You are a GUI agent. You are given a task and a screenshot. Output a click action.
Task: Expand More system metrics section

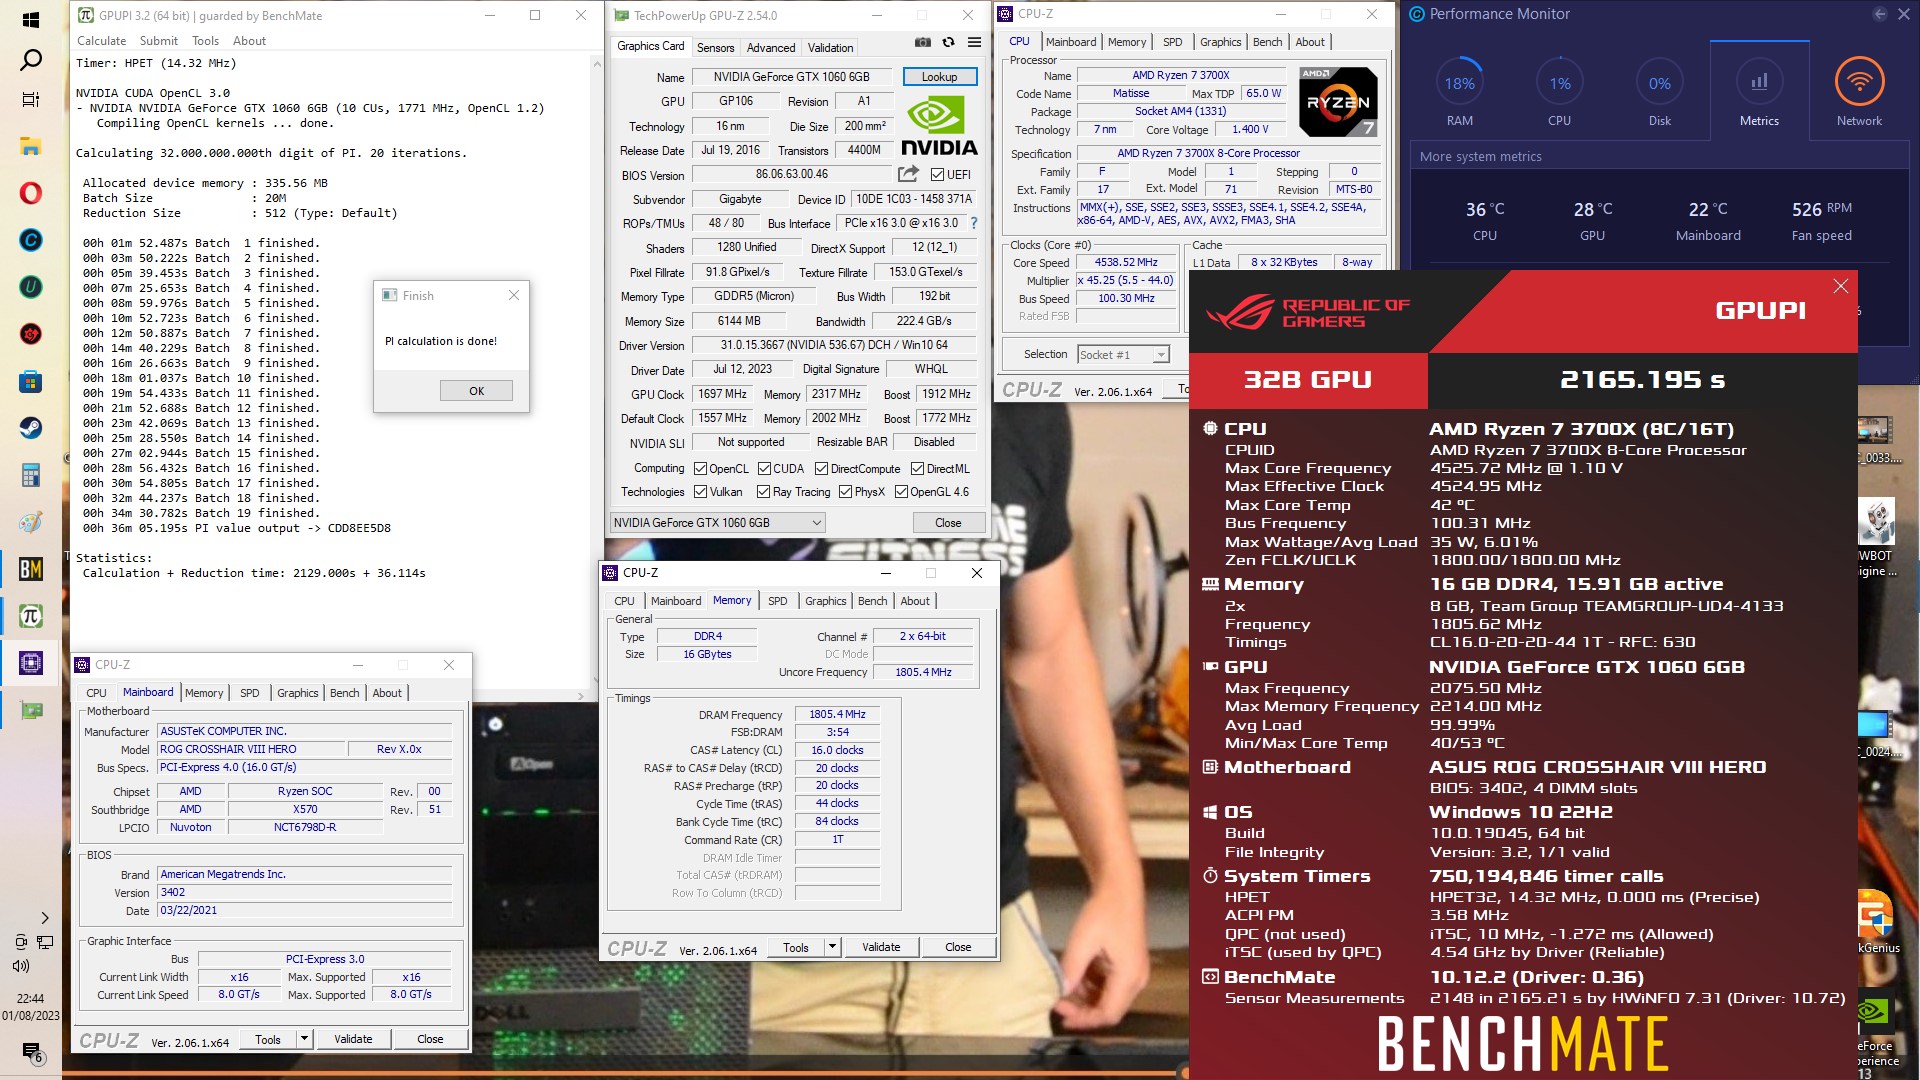[1480, 157]
